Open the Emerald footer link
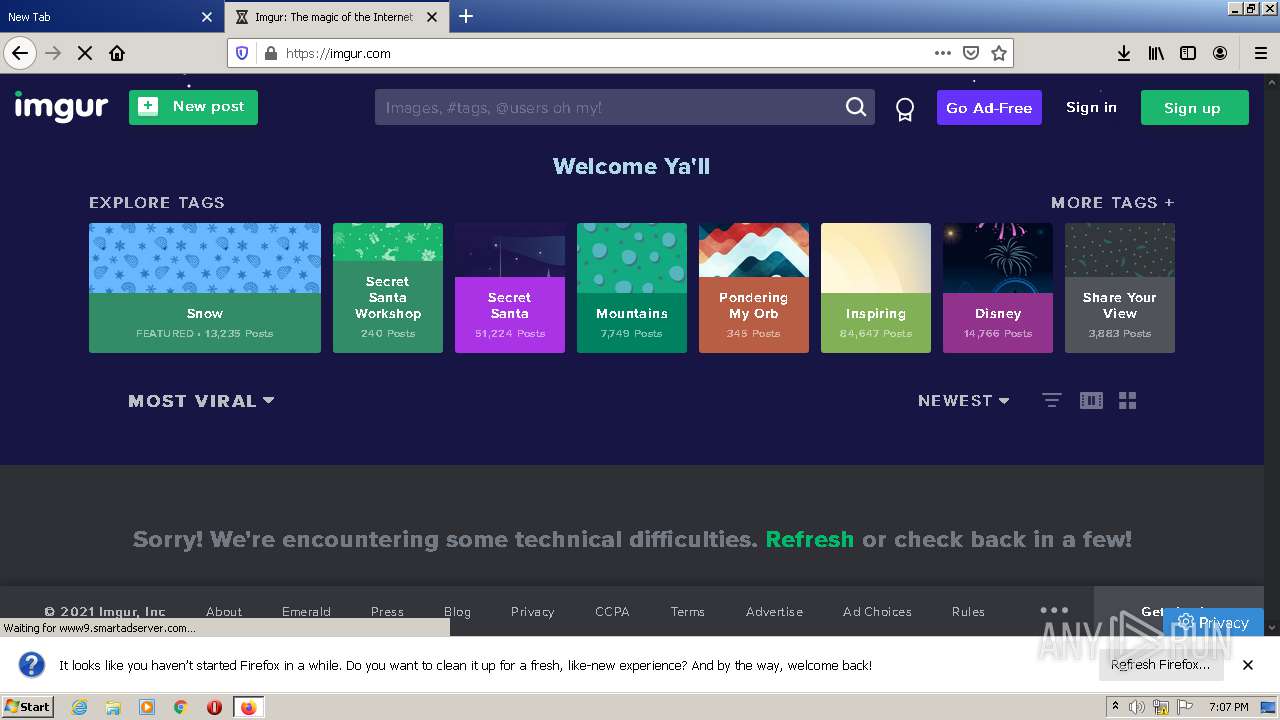 (306, 611)
